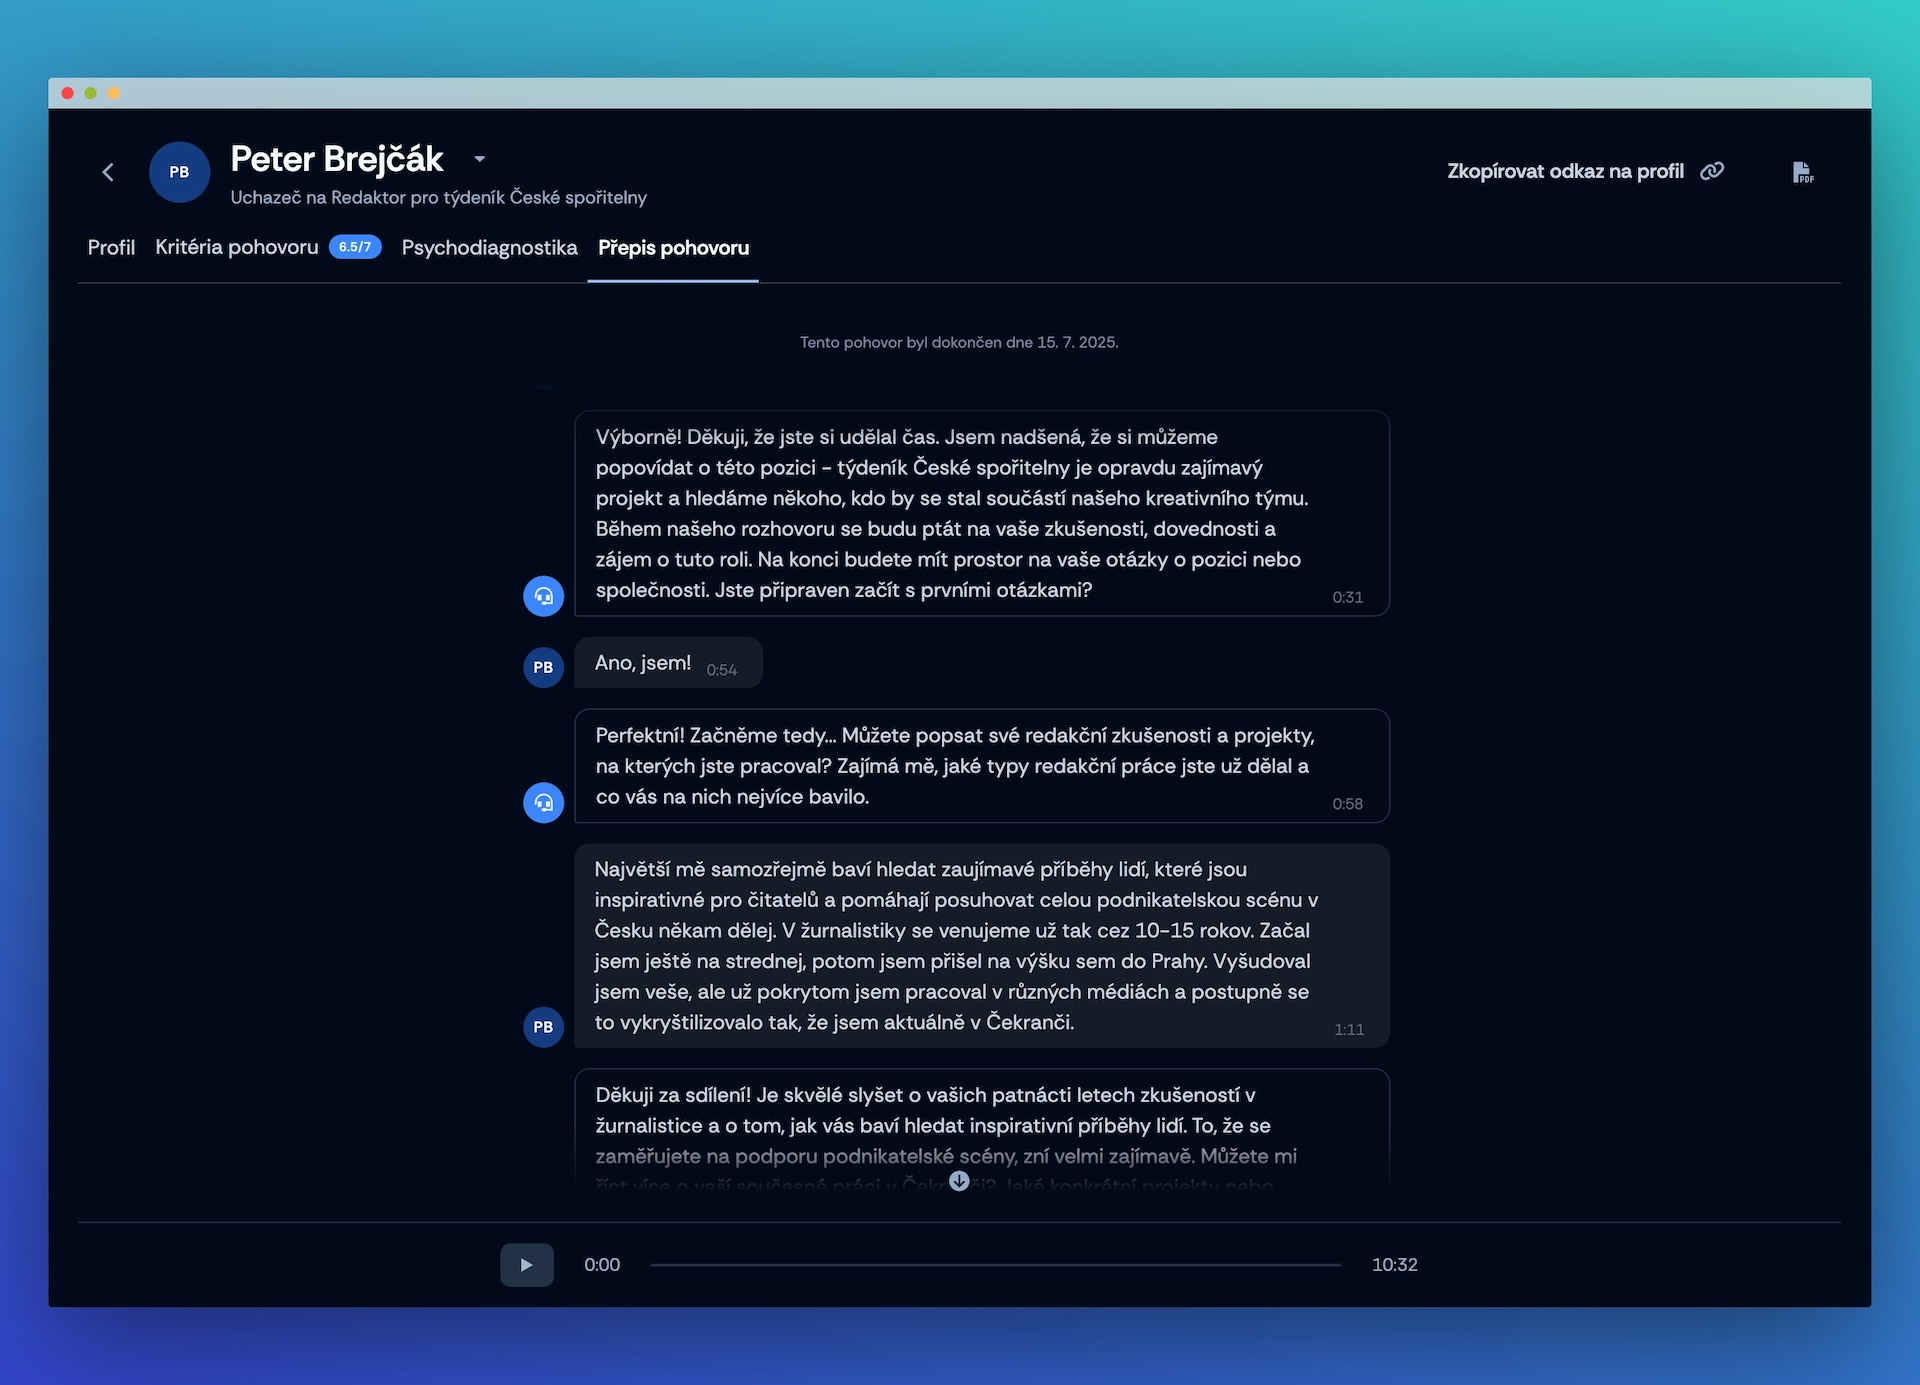Open the Kritéria pohovoru tab
Screen dimensions: 1920x1385
[236, 247]
